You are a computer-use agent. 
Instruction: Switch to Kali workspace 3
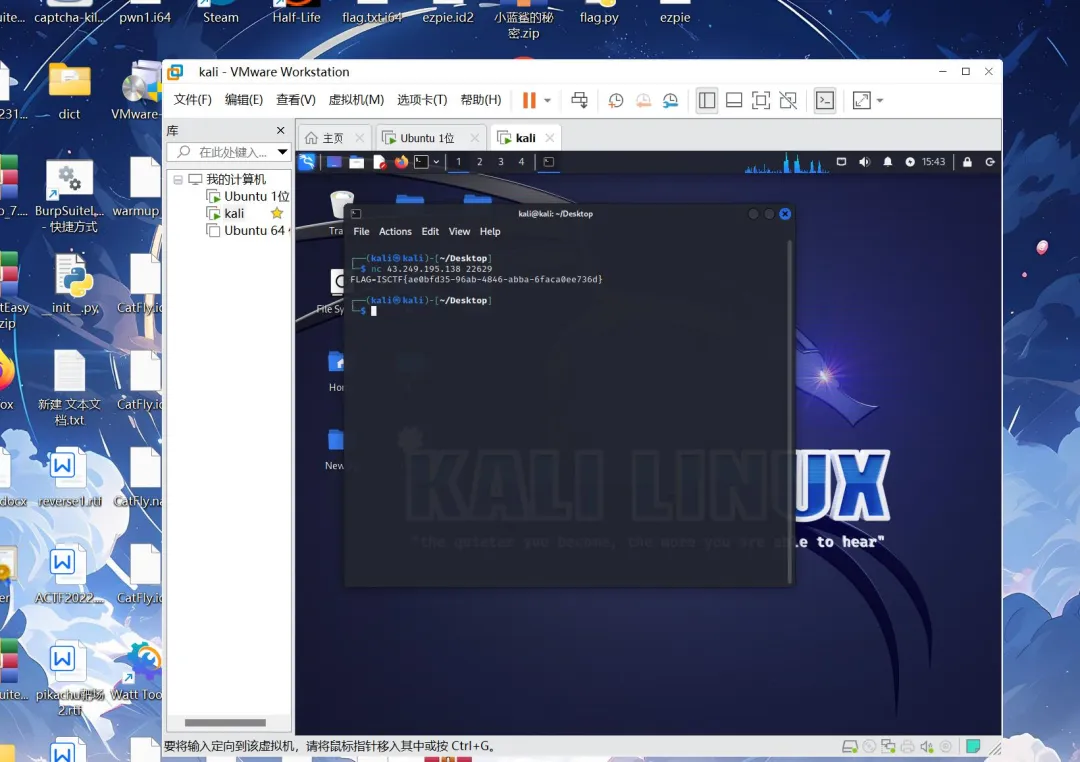click(x=501, y=162)
